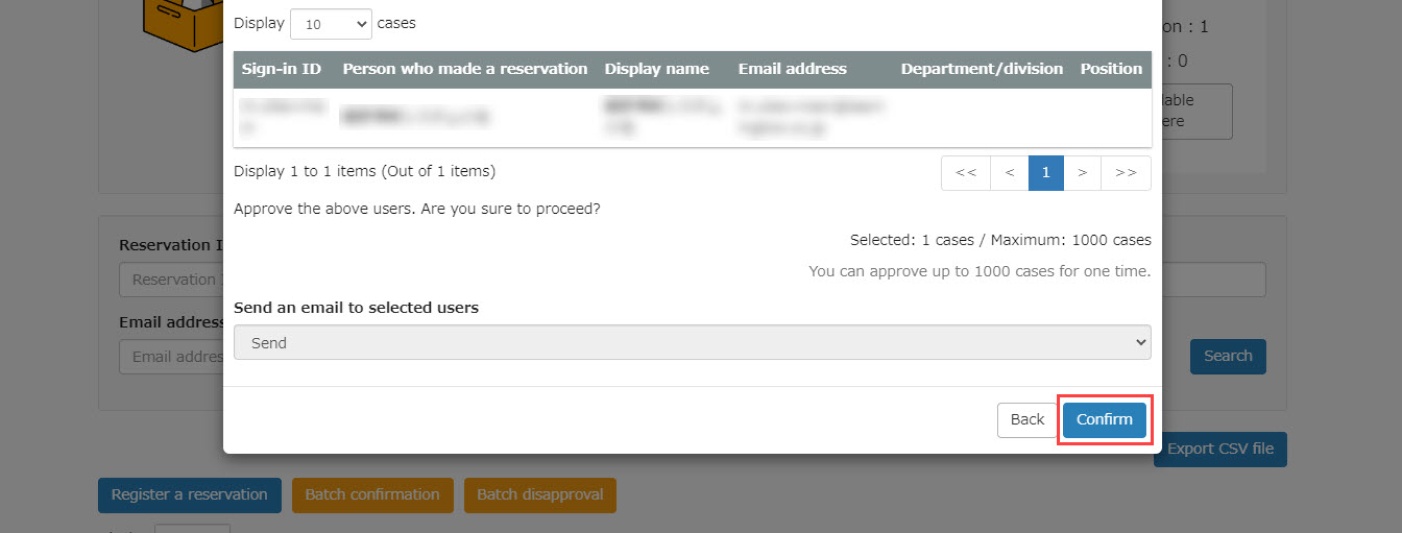Image resolution: width=1402 pixels, height=533 pixels.
Task: Jump to last page of results
Action: tap(1126, 173)
